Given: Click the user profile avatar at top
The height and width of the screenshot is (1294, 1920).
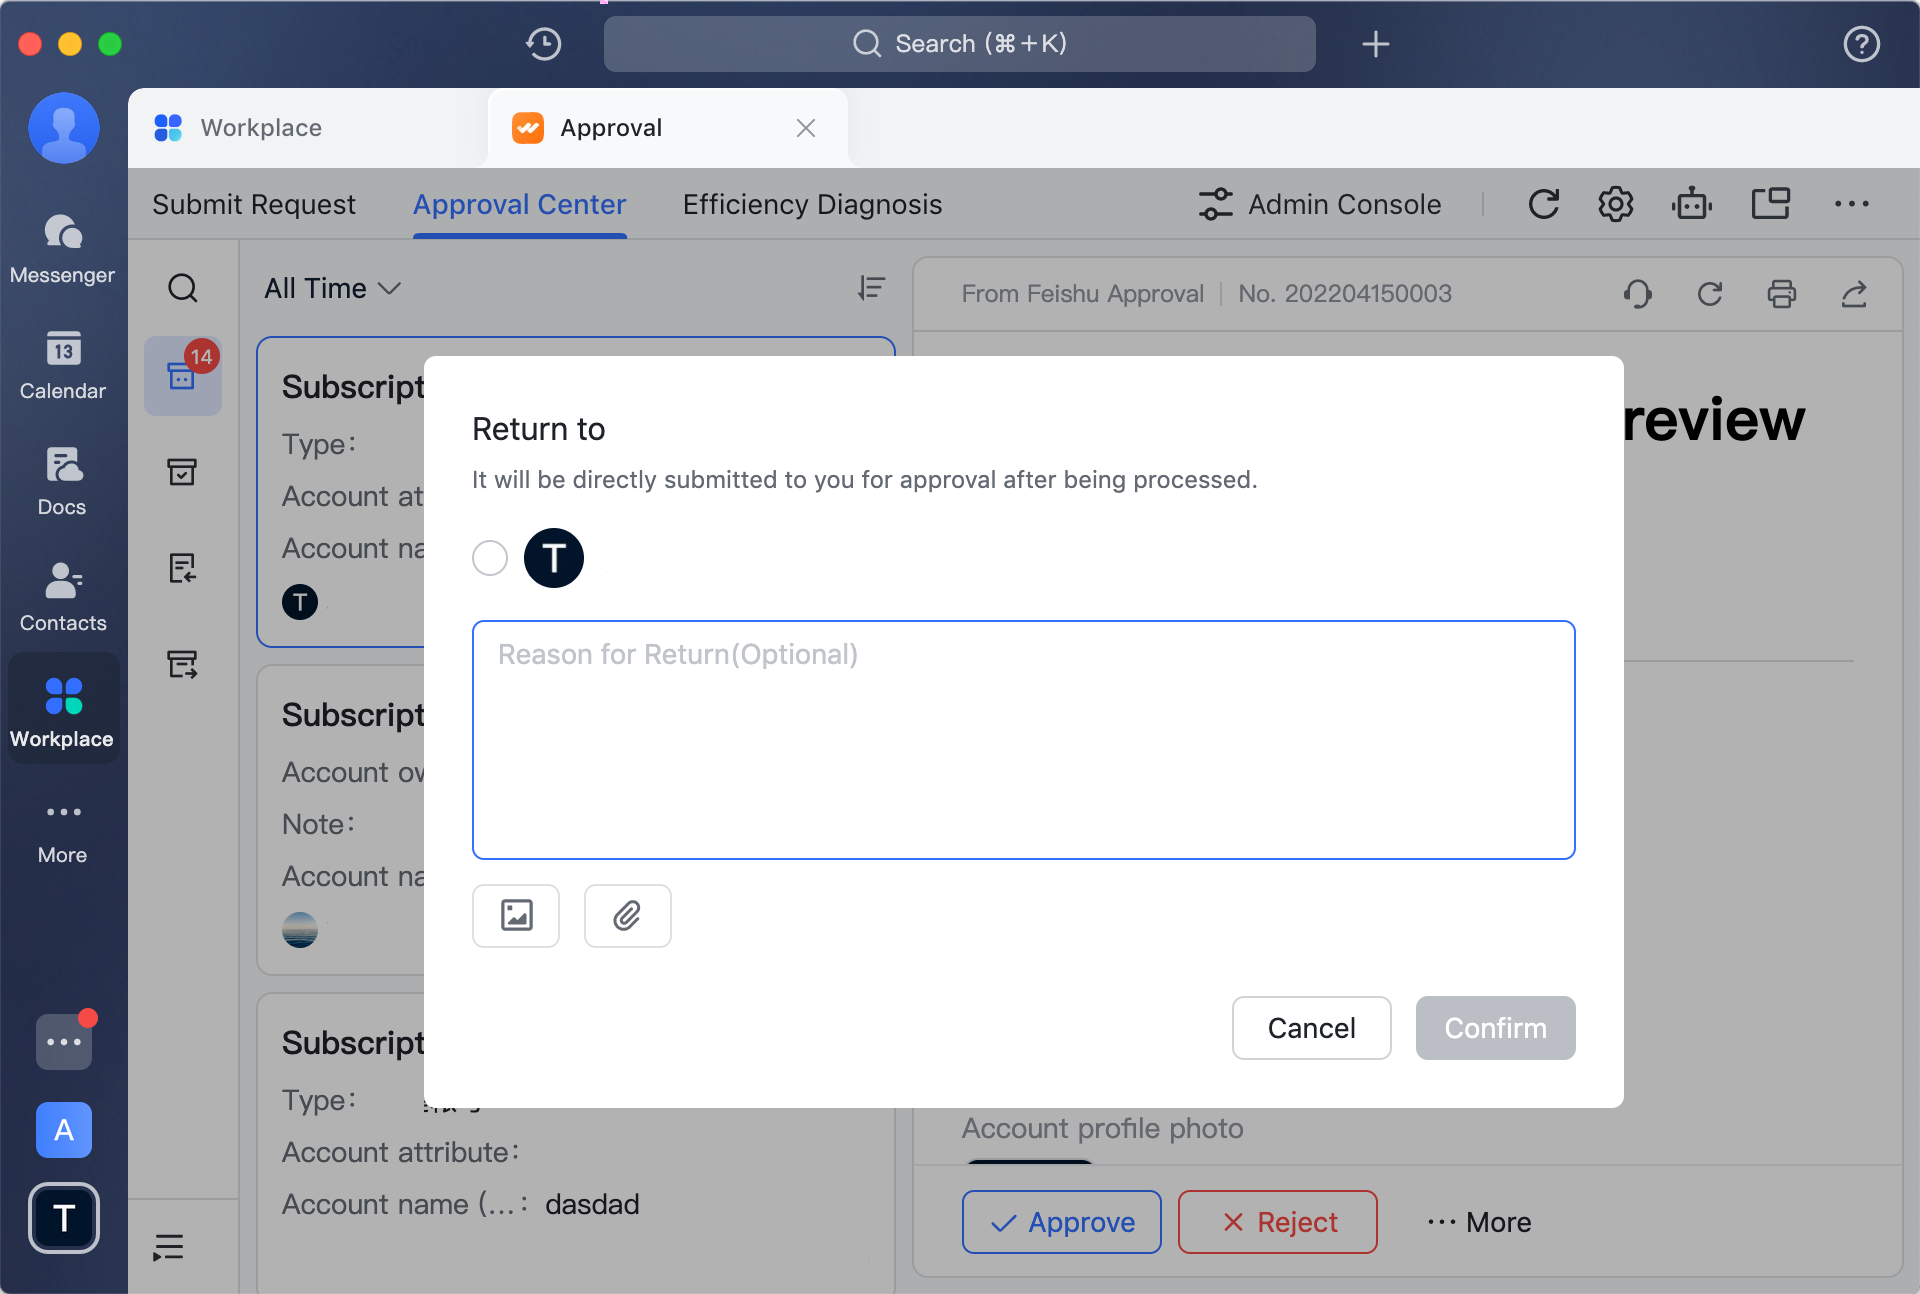Looking at the screenshot, I should tap(63, 128).
